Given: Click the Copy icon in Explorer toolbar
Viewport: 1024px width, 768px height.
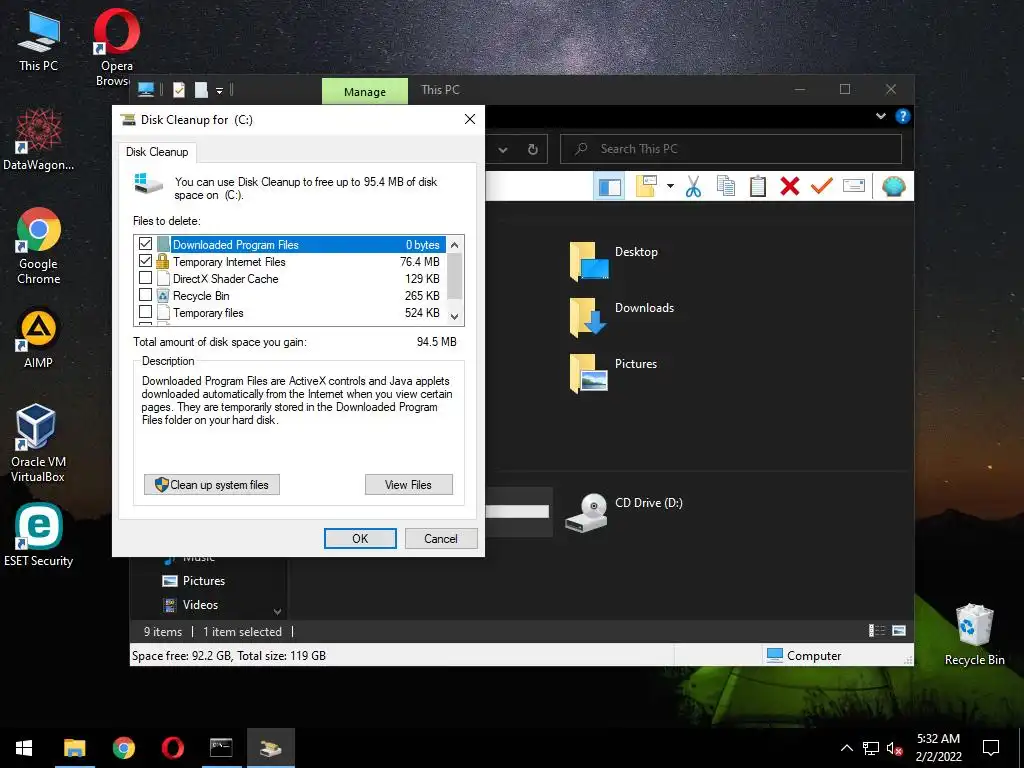Looking at the screenshot, I should point(726,187).
